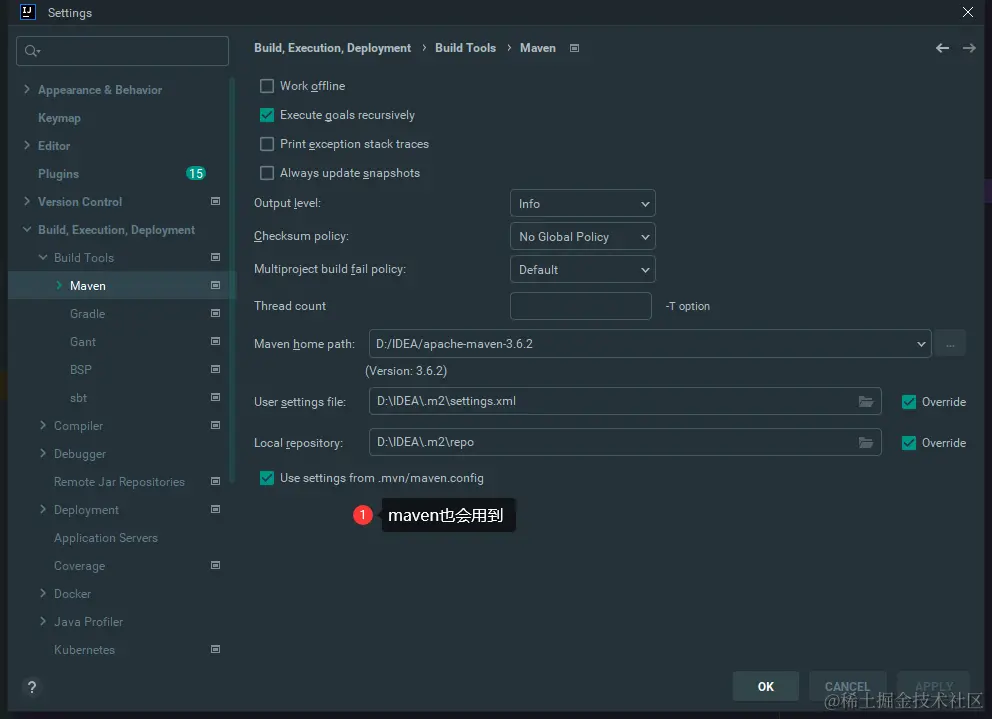
Task: Open the Output level dropdown
Action: [x=582, y=204]
